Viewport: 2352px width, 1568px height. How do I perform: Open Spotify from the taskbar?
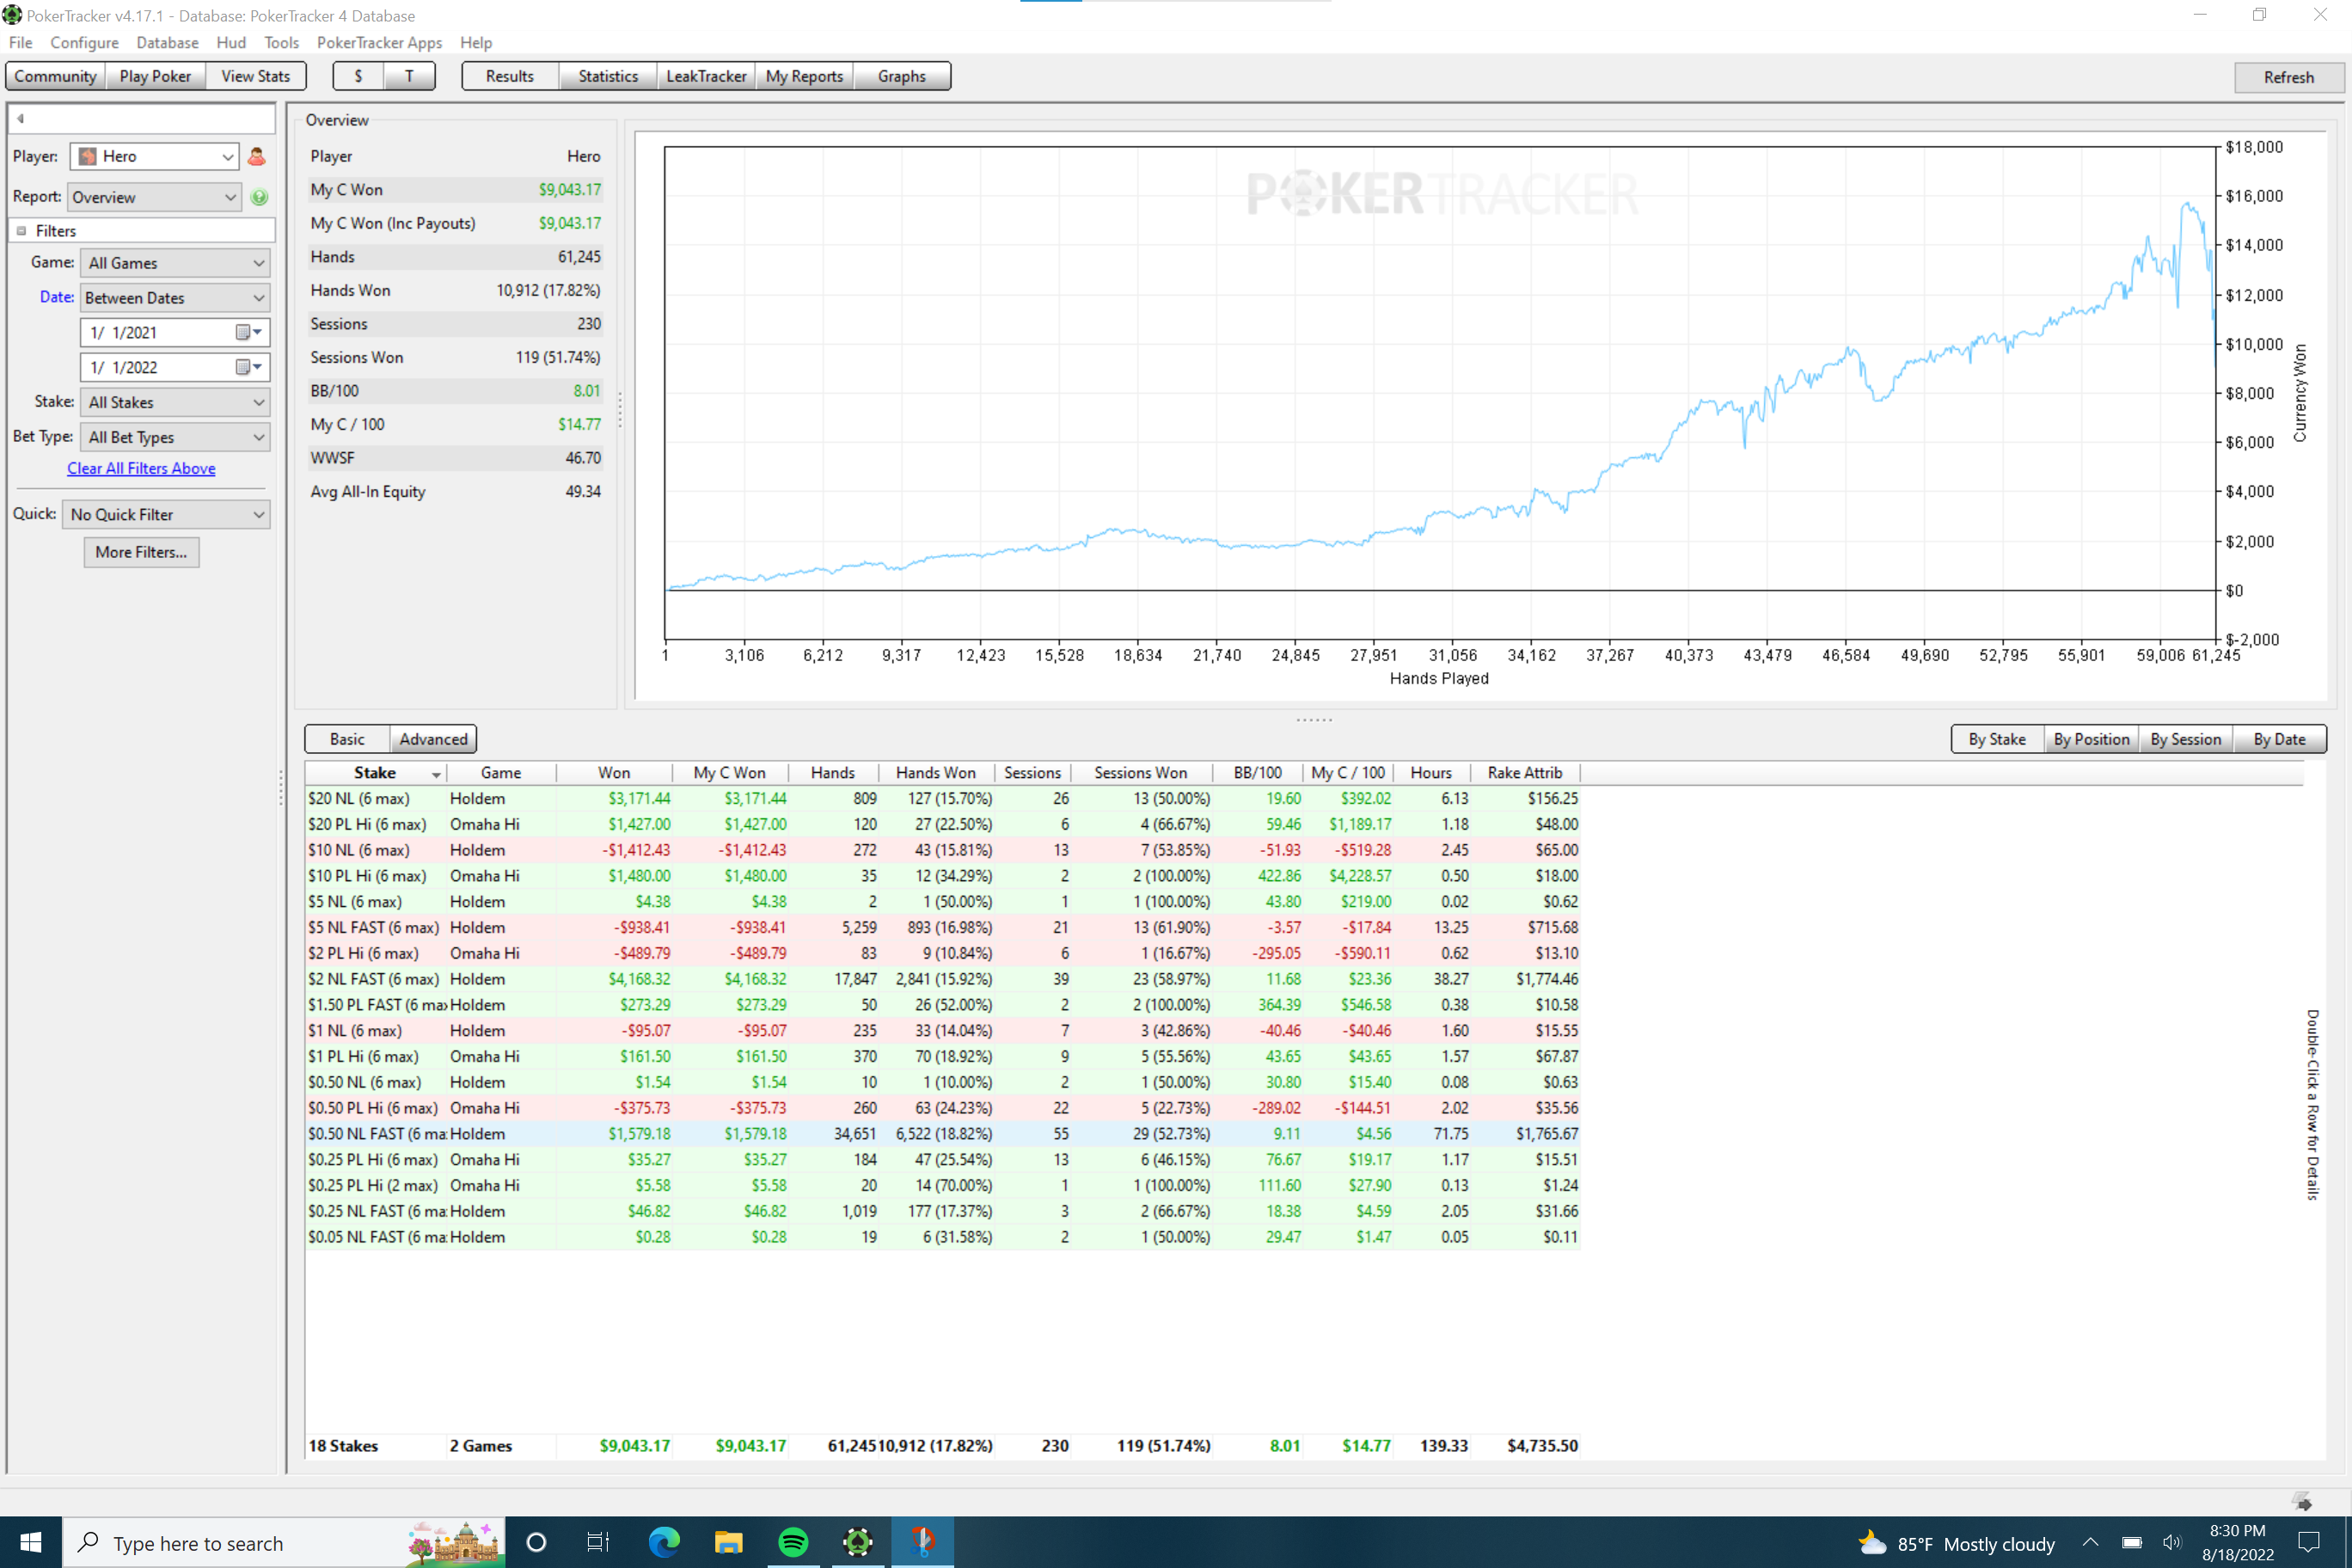click(793, 1542)
